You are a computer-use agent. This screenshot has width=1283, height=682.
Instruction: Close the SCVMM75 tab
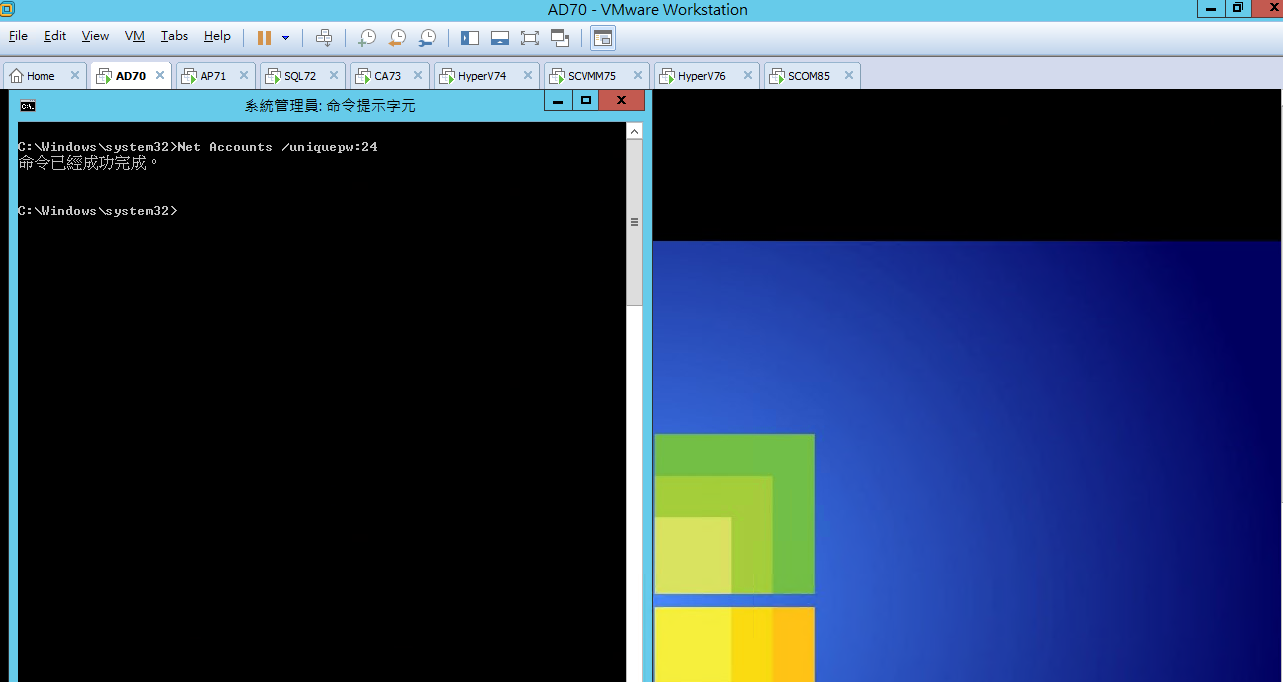click(x=637, y=75)
